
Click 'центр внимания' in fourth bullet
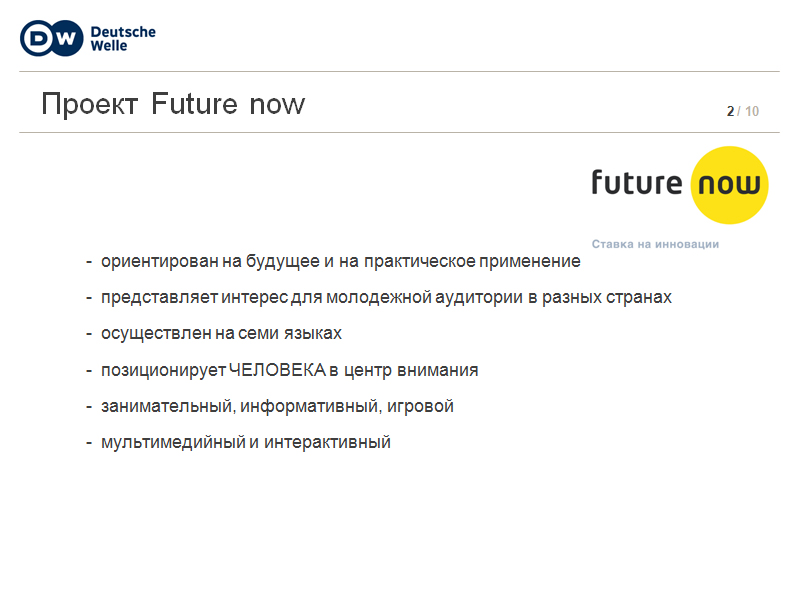(x=411, y=370)
